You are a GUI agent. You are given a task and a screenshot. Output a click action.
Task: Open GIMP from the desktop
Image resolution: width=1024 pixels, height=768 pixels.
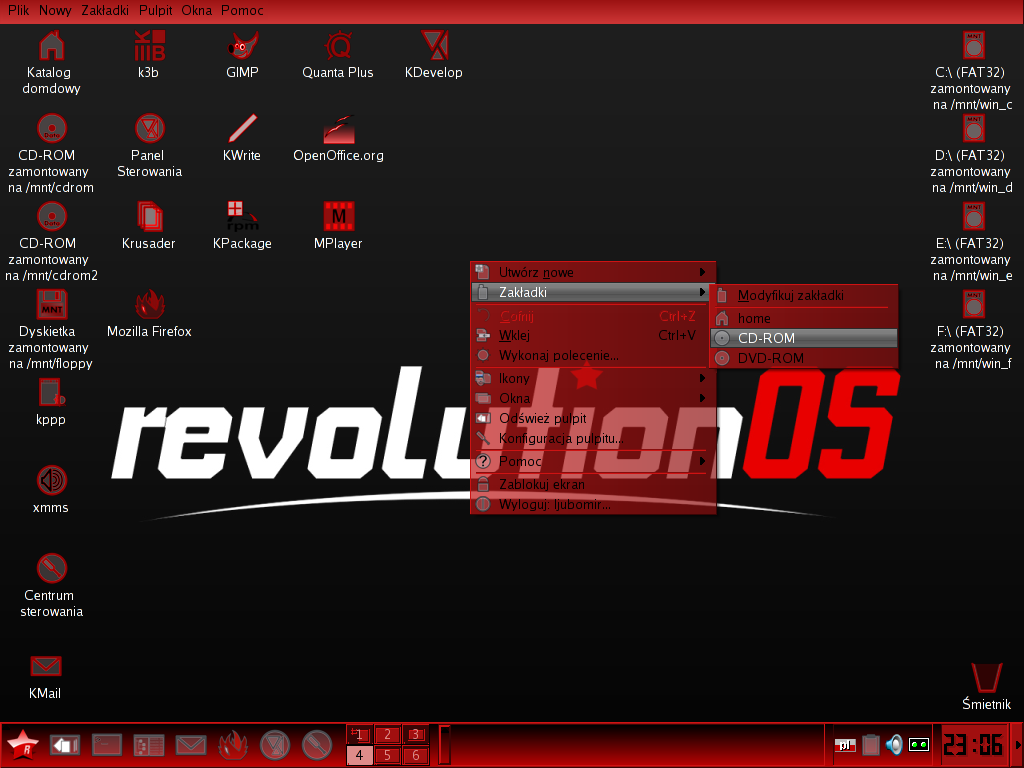(243, 46)
